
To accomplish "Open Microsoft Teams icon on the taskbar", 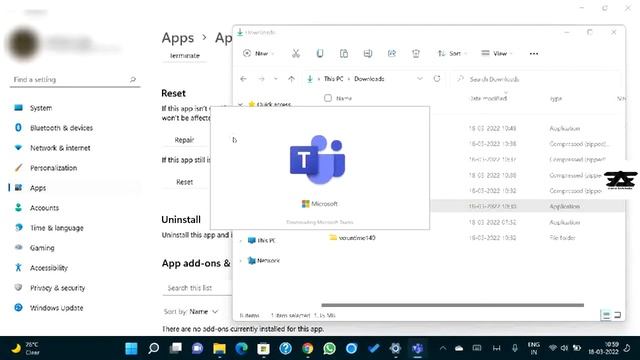I will [418, 348].
